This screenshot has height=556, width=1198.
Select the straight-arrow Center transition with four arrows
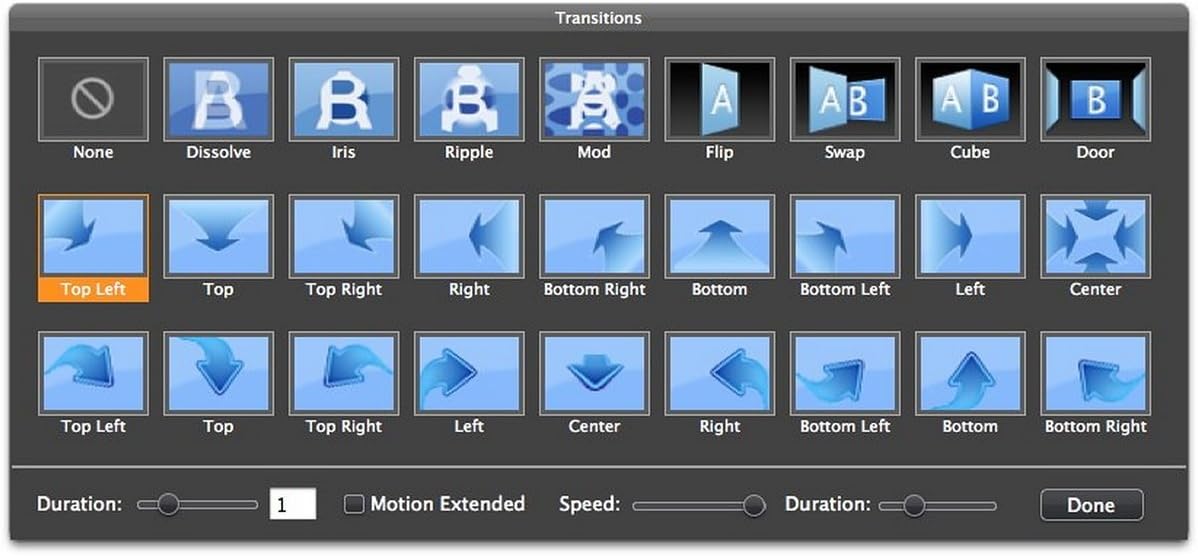pyautogui.click(x=1095, y=236)
